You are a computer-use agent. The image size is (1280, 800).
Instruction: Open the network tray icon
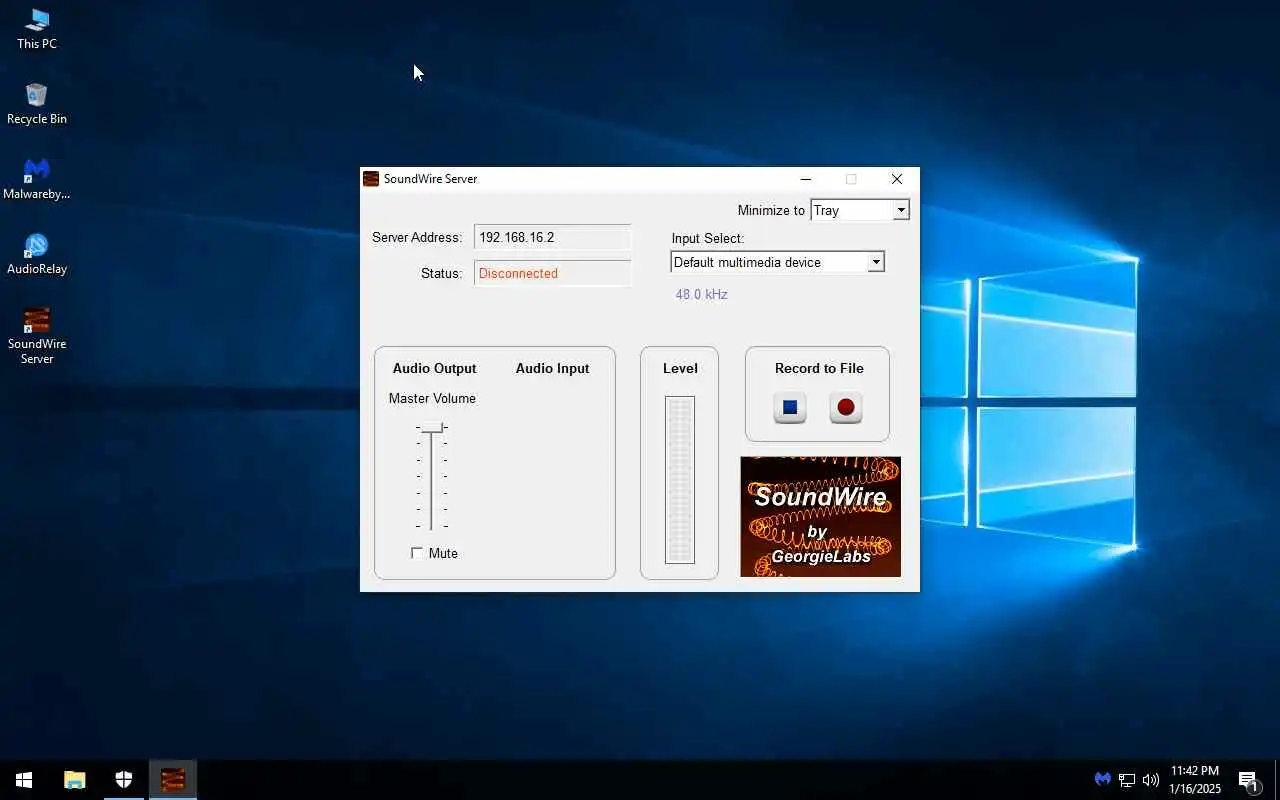1127,780
